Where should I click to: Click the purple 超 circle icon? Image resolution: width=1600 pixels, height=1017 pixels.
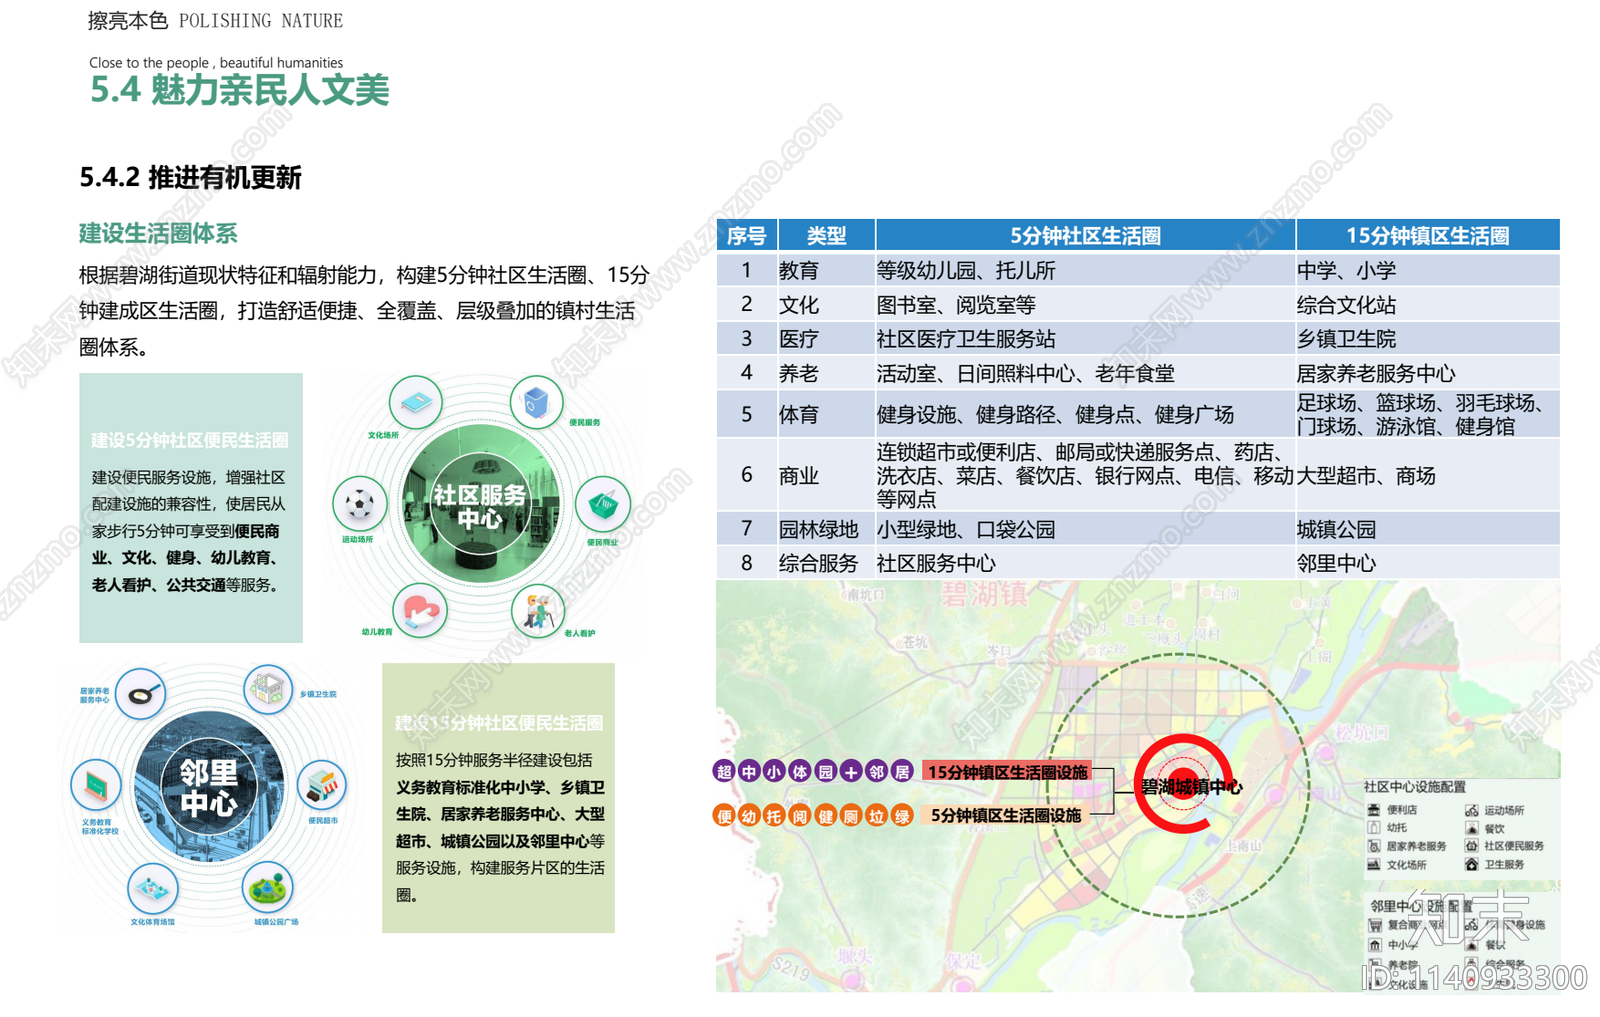tap(724, 771)
